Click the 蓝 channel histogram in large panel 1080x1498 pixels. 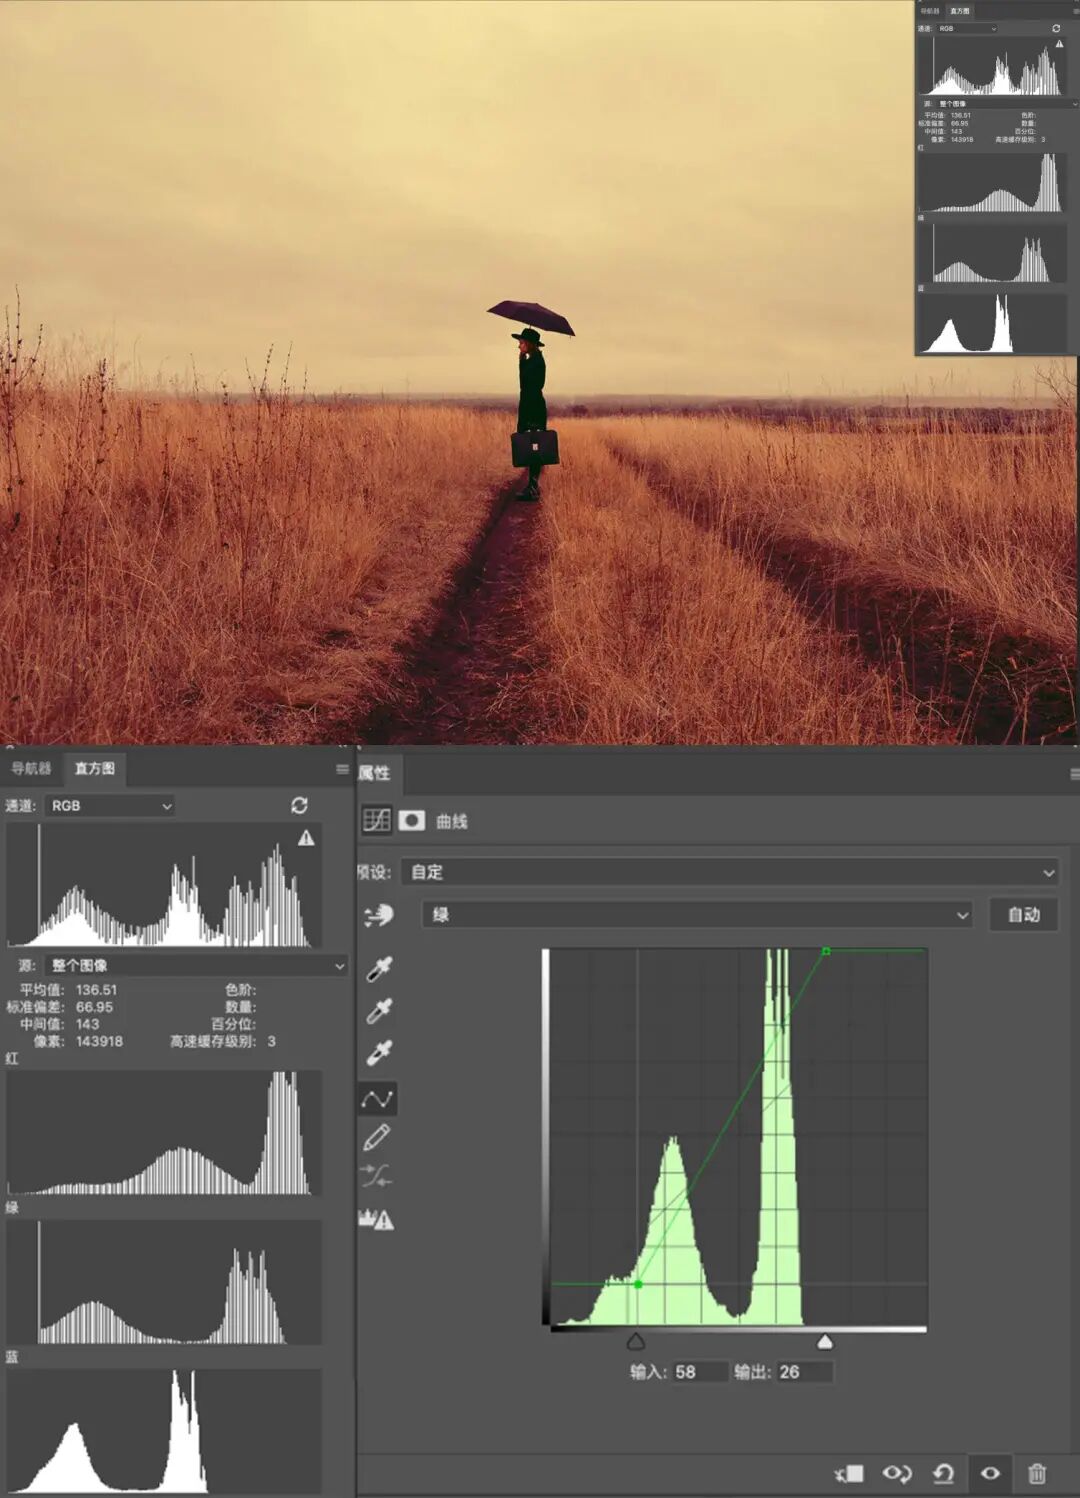[x=164, y=1431]
